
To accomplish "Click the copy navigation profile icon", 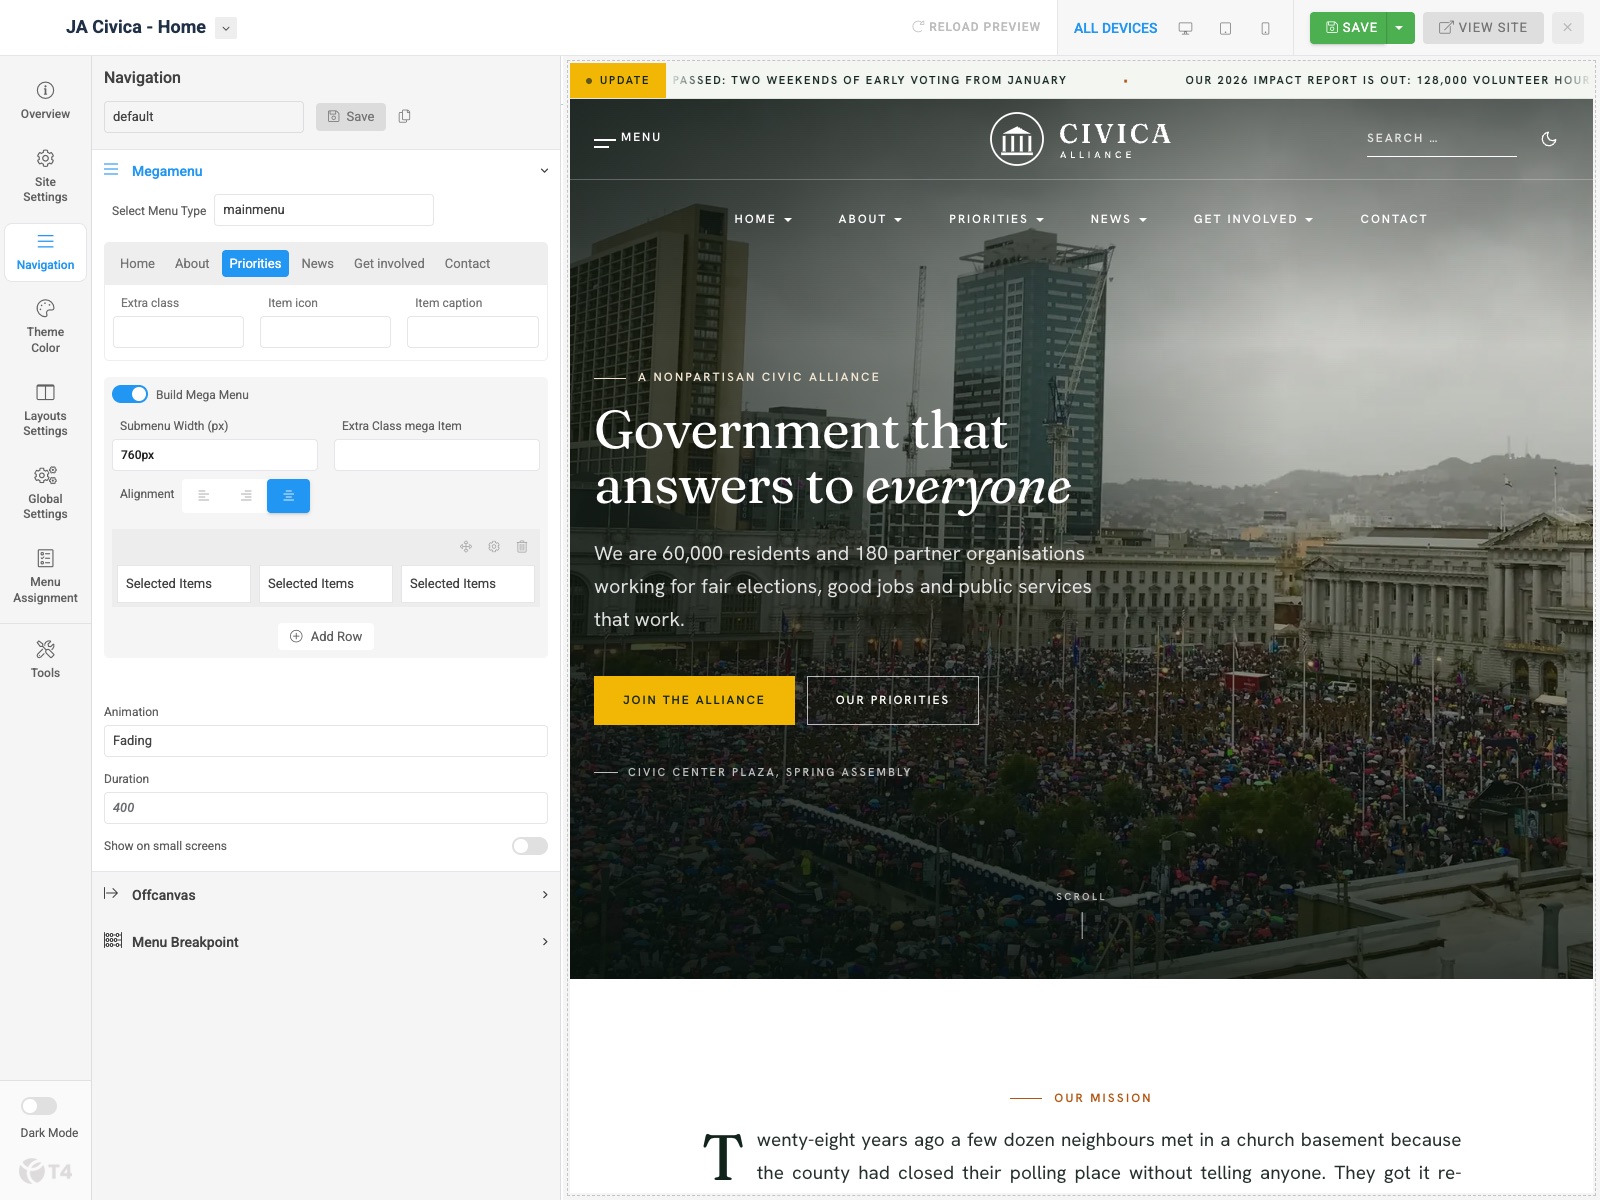I will tap(405, 116).
